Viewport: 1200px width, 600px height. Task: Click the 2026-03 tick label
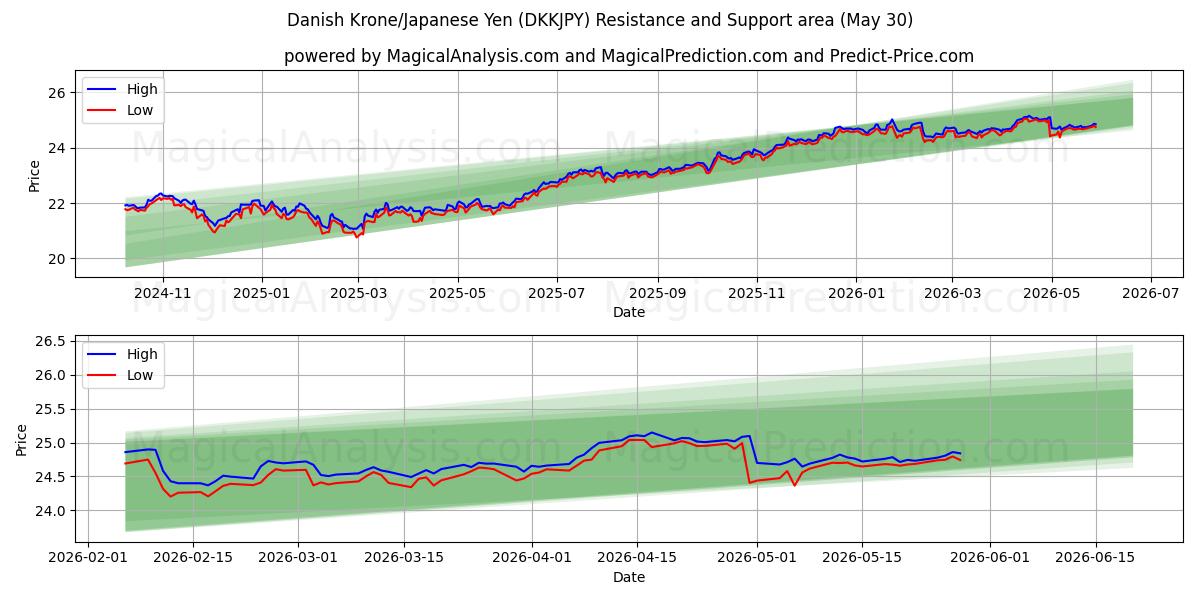coord(953,294)
